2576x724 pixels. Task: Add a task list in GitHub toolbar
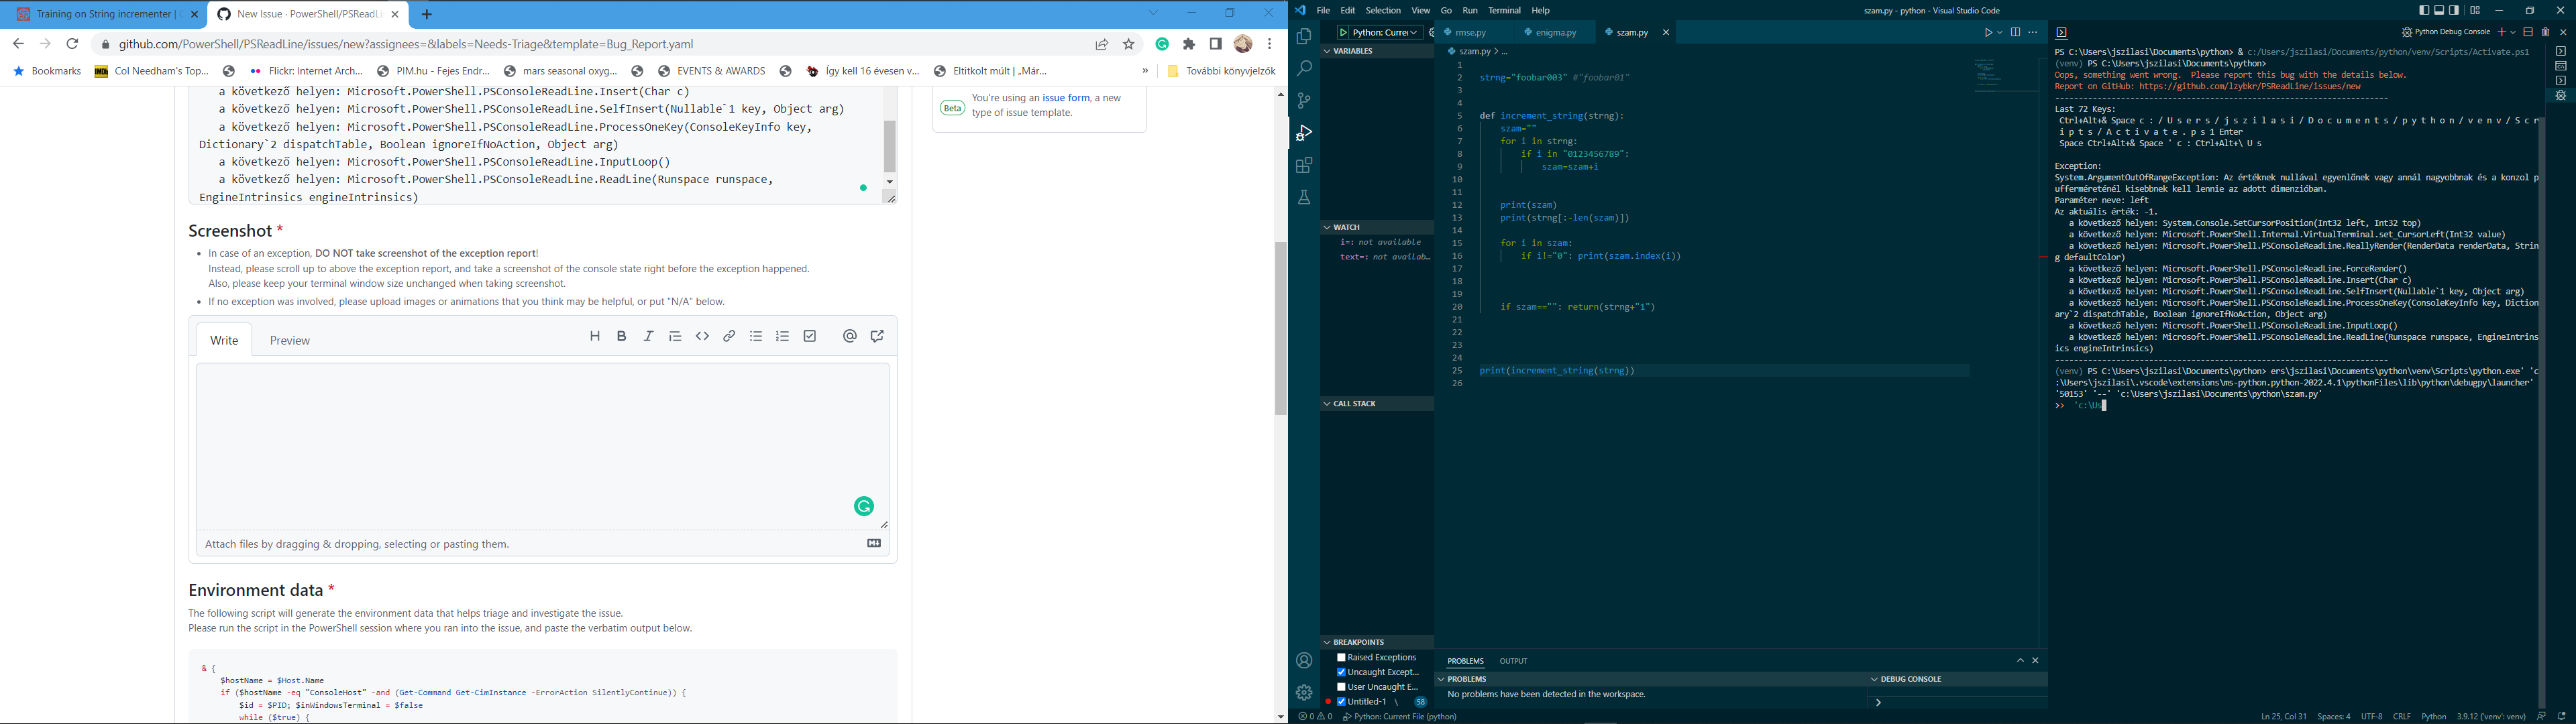(x=810, y=337)
